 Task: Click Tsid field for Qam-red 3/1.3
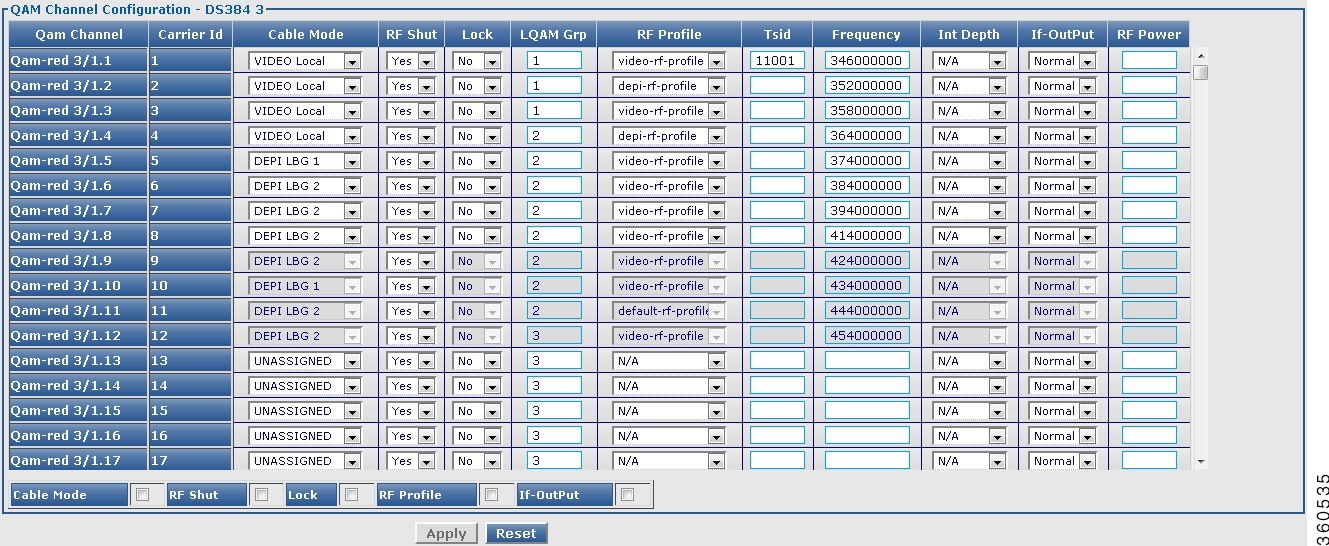coord(777,111)
